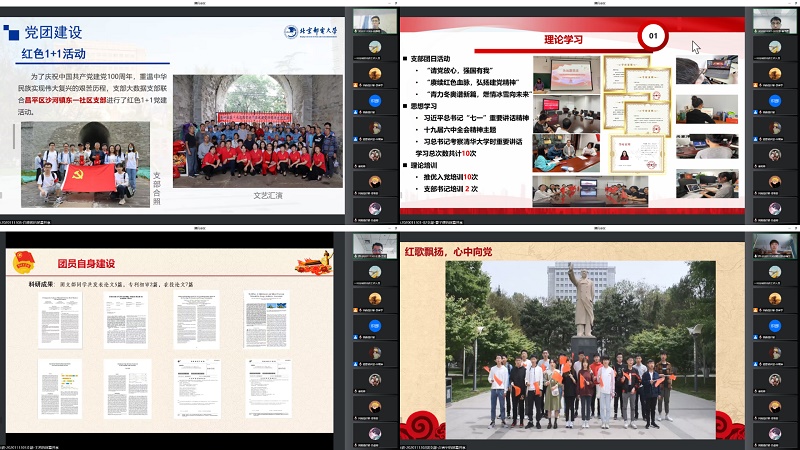Click blue person badge under blue avatar, top-right window
This screenshot has width=800, height=450.
[756, 112]
